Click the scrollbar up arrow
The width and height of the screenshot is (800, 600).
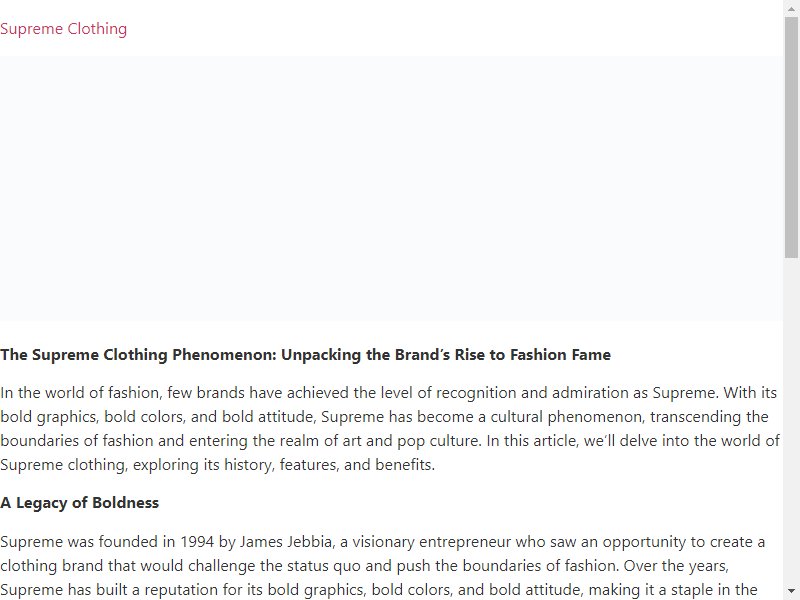coord(791,8)
